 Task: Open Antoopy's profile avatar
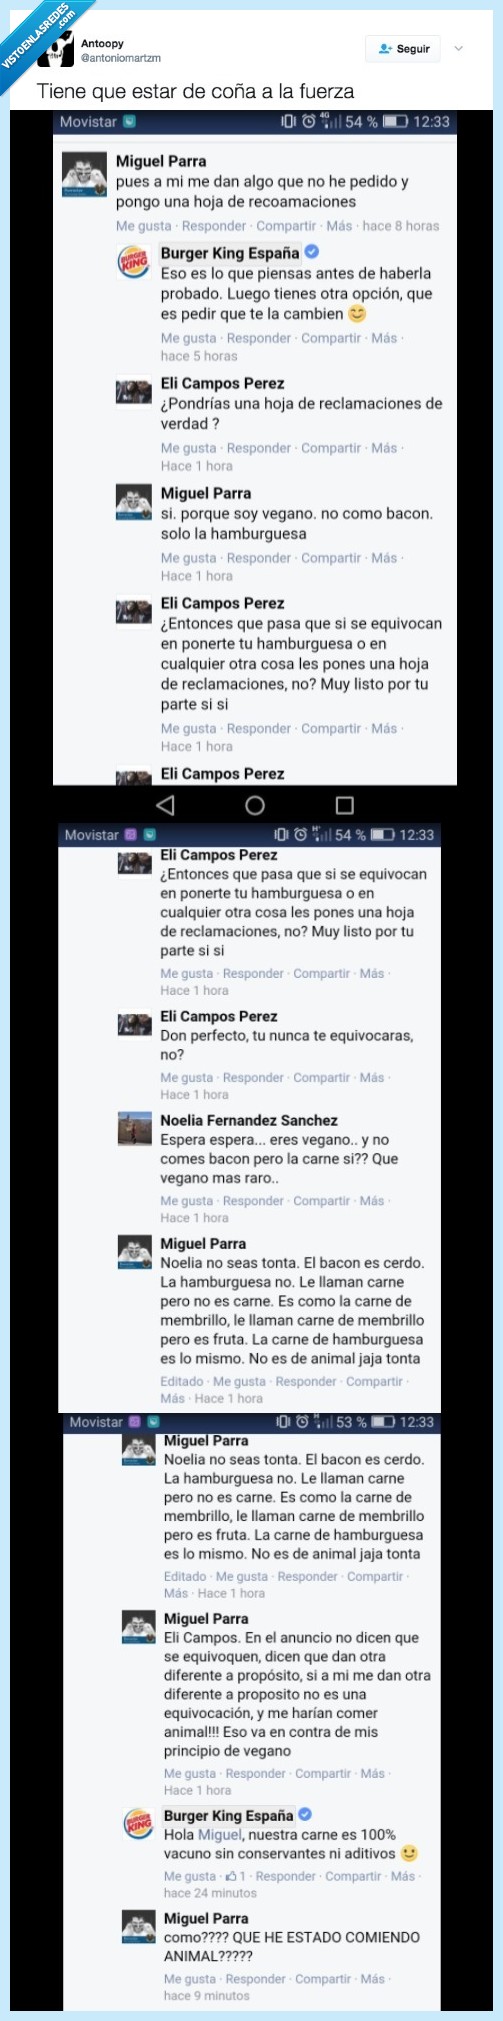pos(60,50)
